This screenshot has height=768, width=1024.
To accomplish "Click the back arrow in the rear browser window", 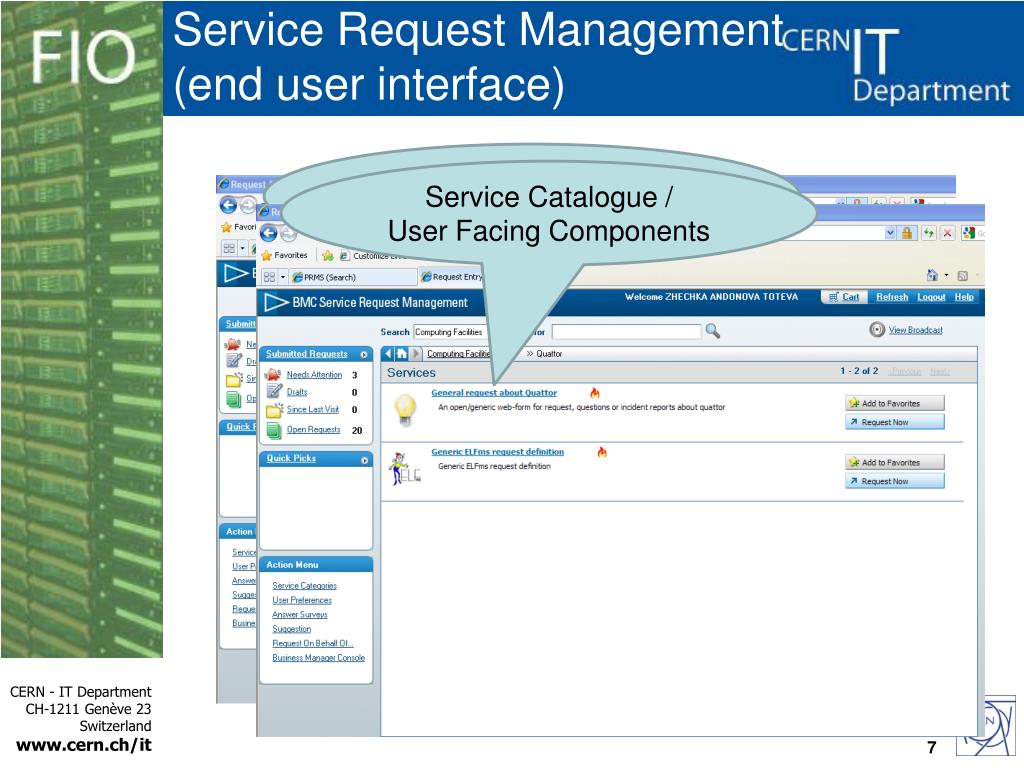I will 229,206.
